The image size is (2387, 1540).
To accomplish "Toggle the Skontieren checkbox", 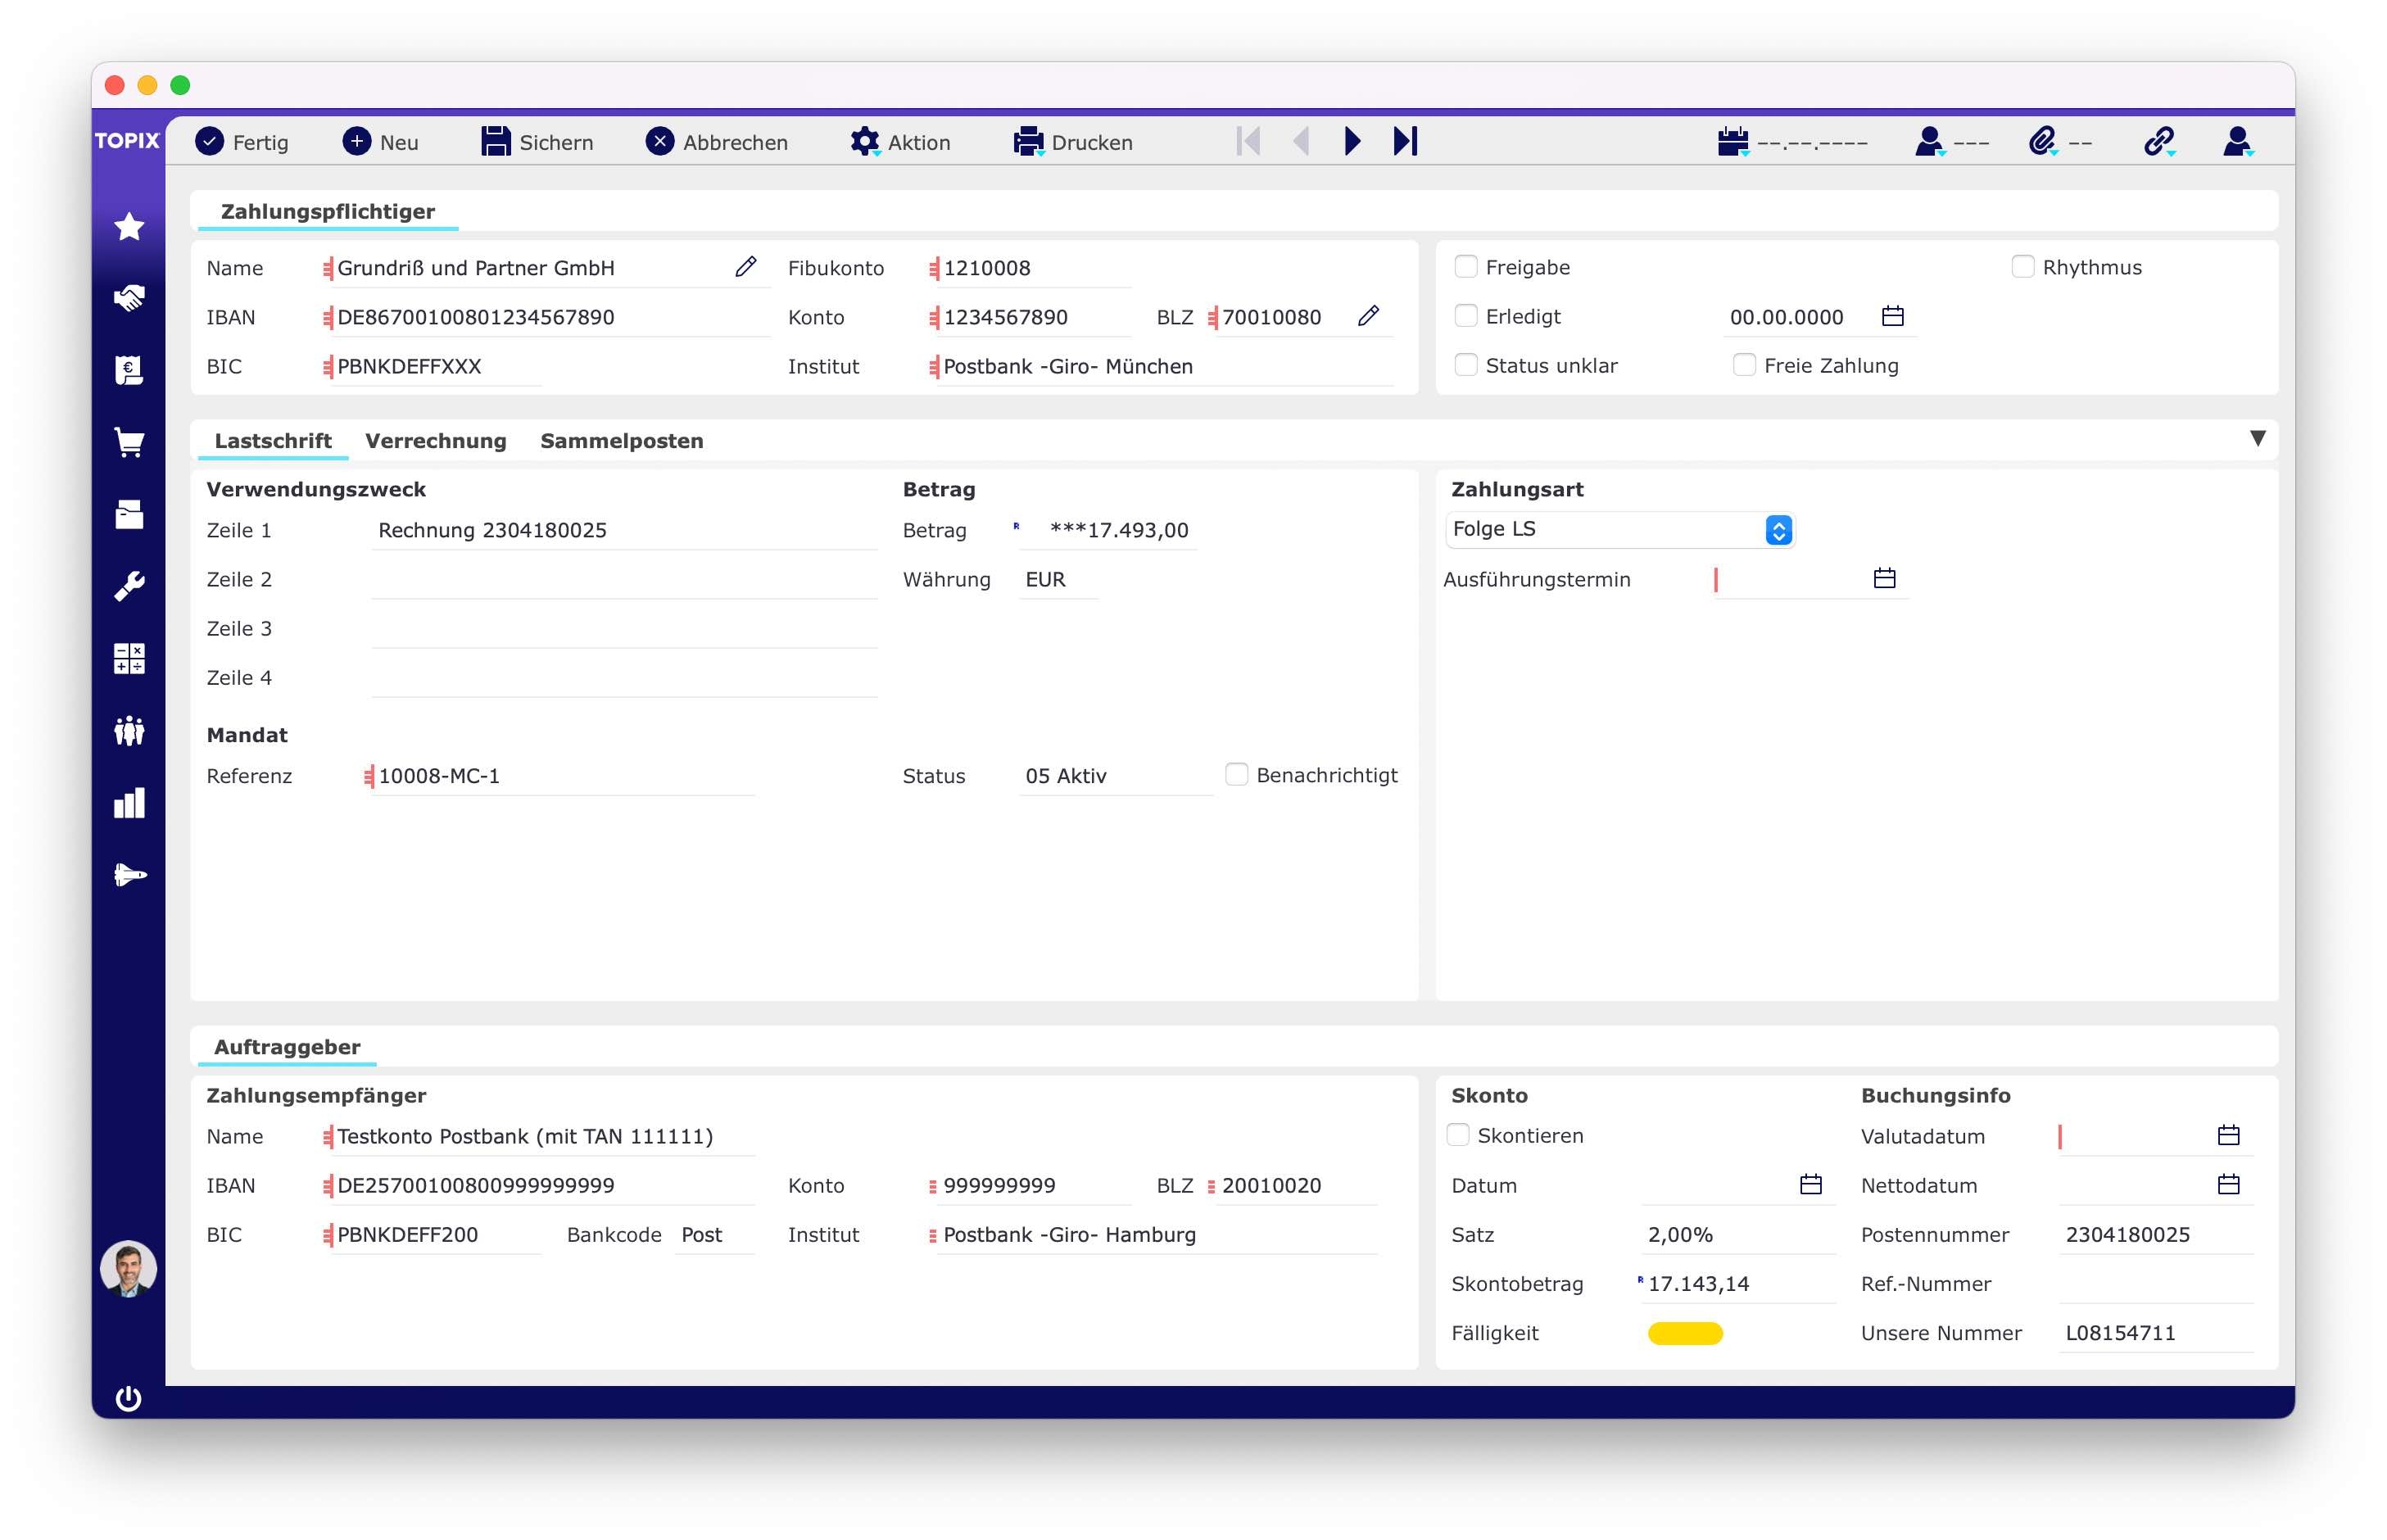I will [1458, 1135].
